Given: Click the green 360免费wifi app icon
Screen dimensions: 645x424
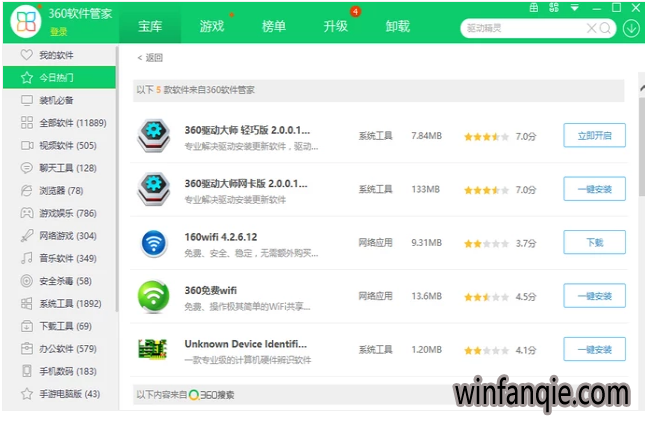Looking at the screenshot, I should pyautogui.click(x=153, y=297).
